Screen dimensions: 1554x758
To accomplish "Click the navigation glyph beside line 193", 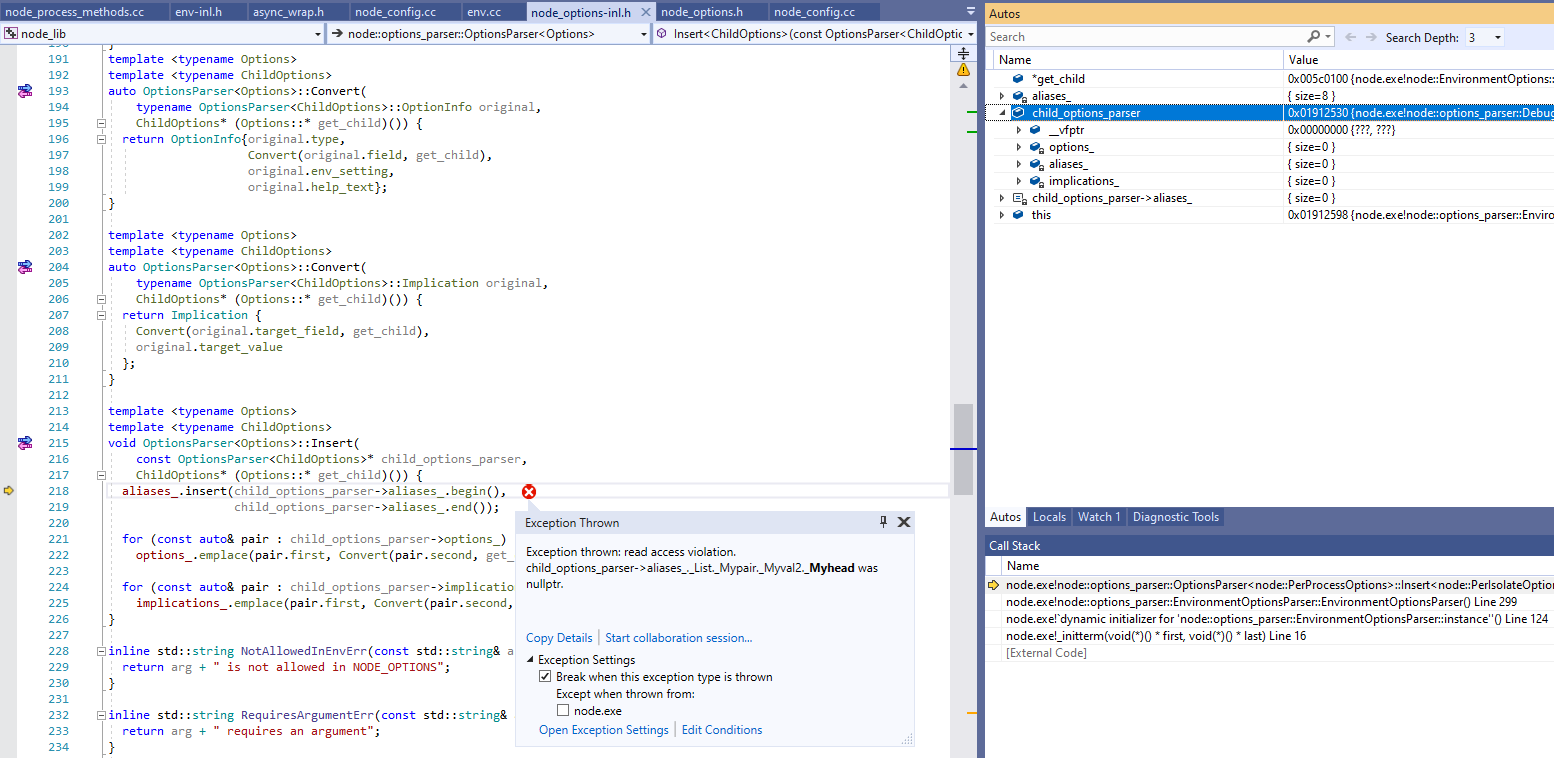I will pos(25,91).
